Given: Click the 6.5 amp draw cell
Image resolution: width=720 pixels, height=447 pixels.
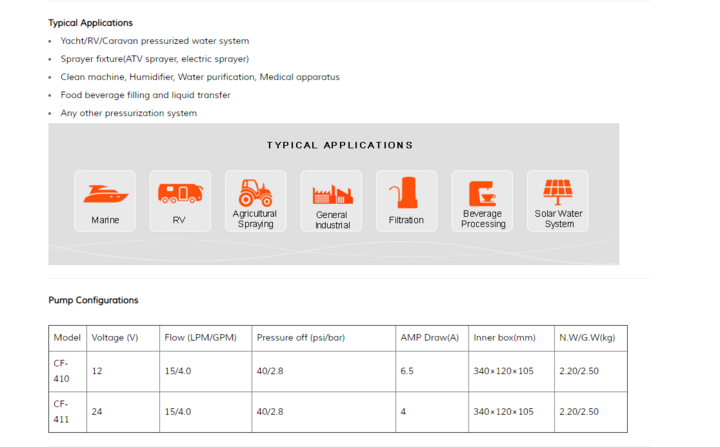Looking at the screenshot, I should point(407,371).
